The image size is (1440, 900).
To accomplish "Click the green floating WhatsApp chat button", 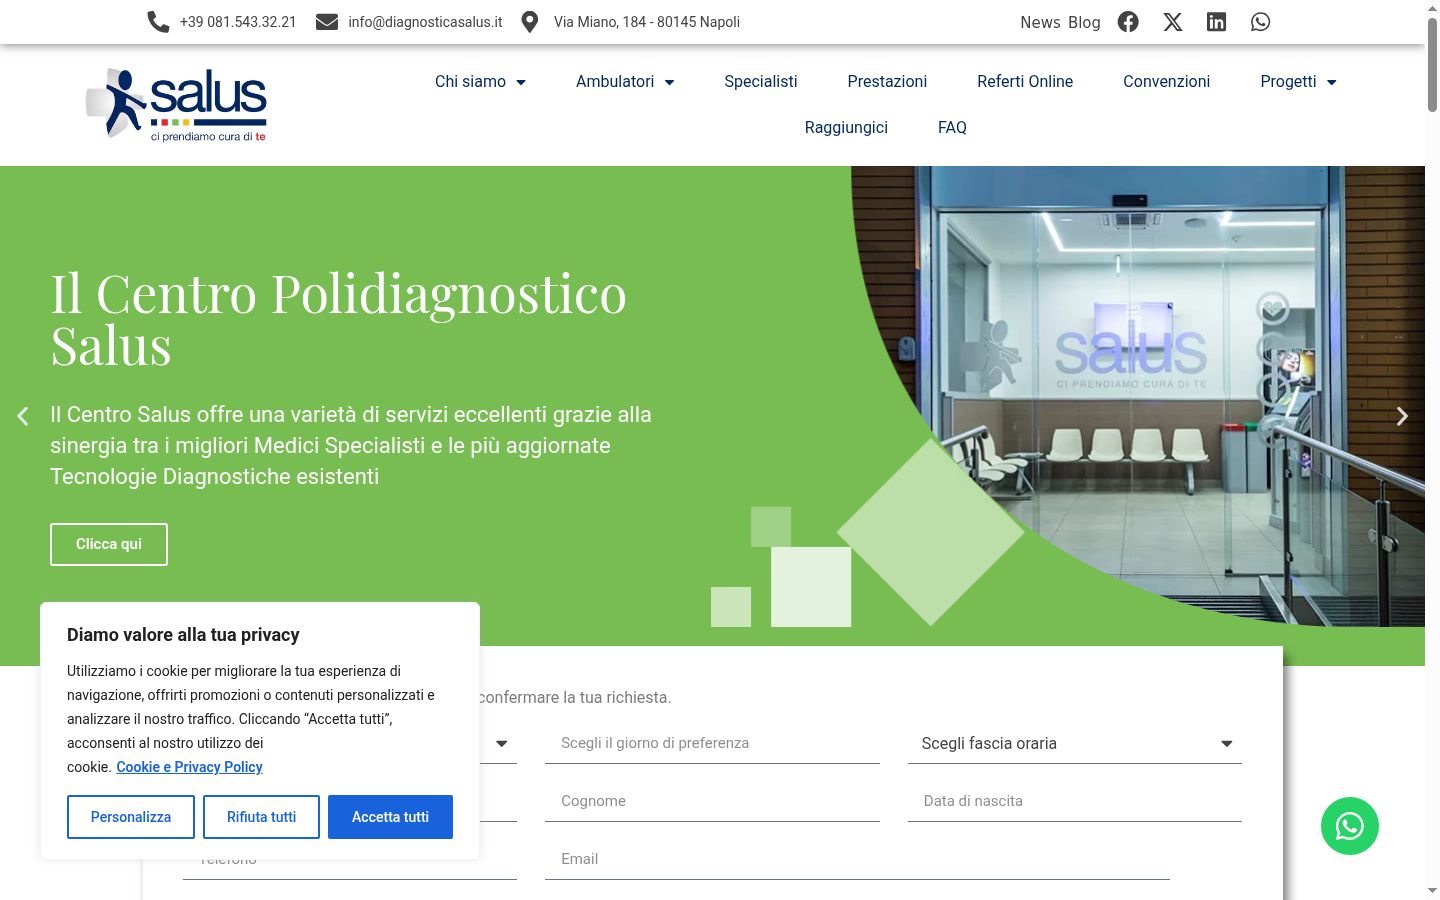I will (x=1350, y=826).
